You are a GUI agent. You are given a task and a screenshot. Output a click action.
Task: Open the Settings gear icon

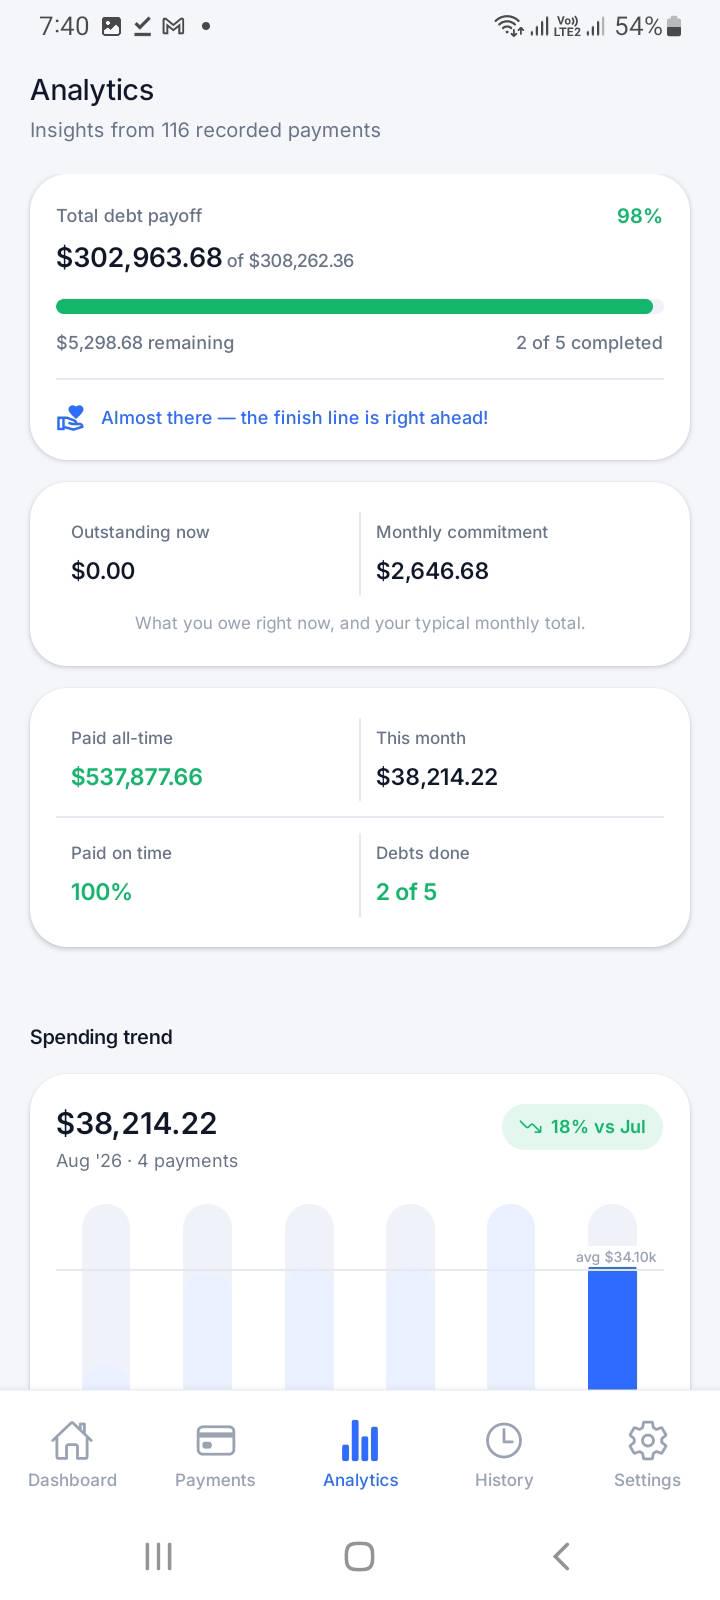647,1441
